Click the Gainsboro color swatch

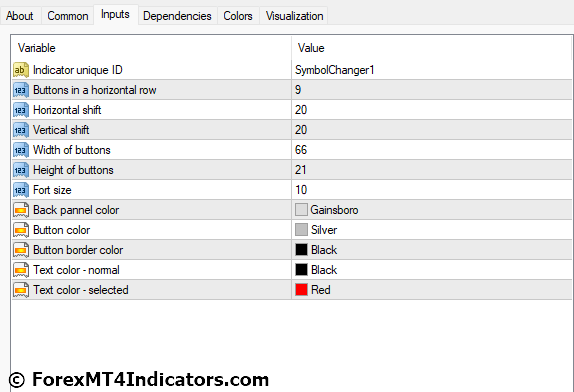pos(301,210)
